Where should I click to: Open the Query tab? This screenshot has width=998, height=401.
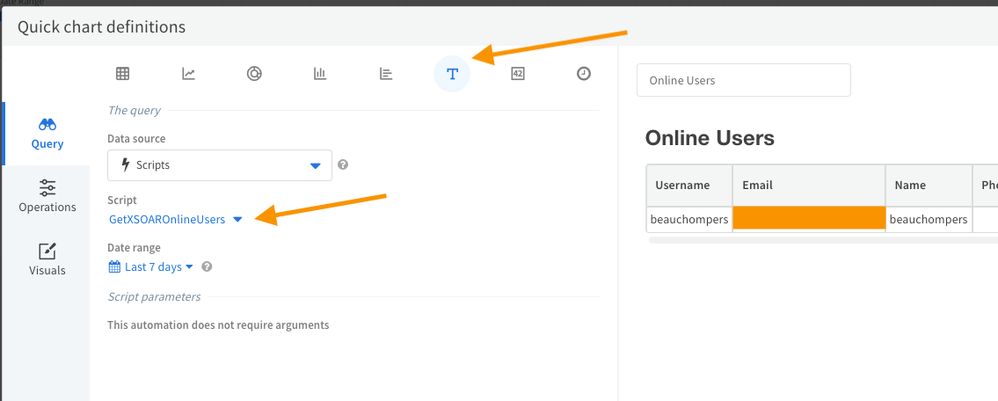(47, 134)
